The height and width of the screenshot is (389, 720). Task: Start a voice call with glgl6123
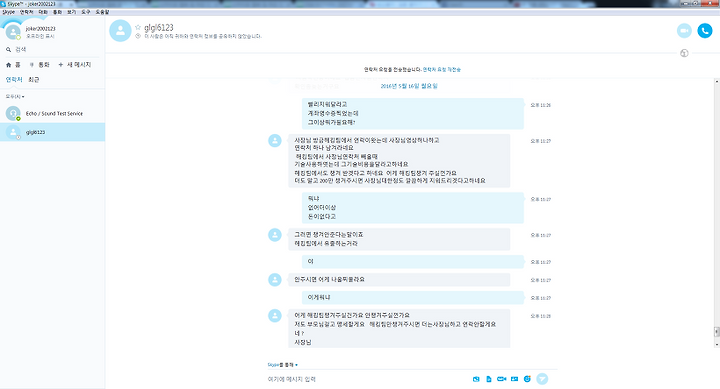pyautogui.click(x=704, y=31)
